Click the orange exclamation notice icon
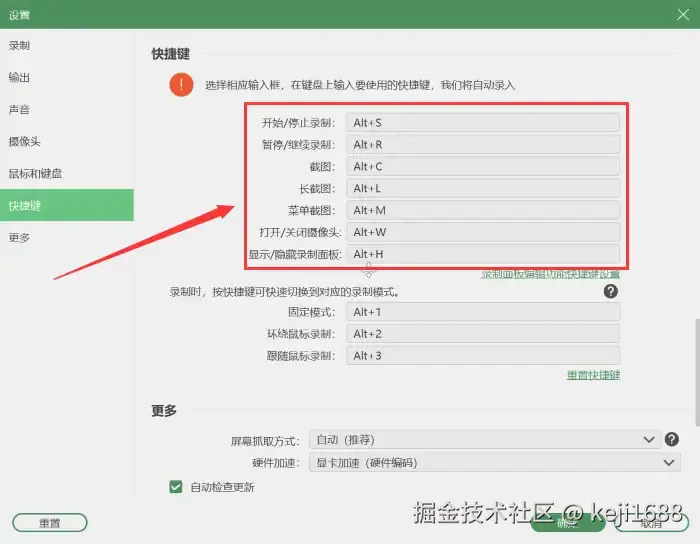The height and width of the screenshot is (544, 700). pos(181,84)
